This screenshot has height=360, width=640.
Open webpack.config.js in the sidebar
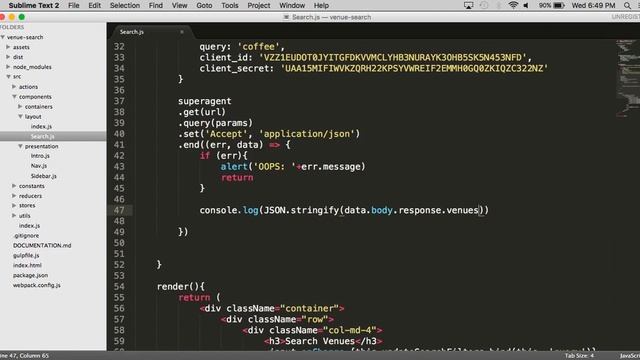[37, 285]
